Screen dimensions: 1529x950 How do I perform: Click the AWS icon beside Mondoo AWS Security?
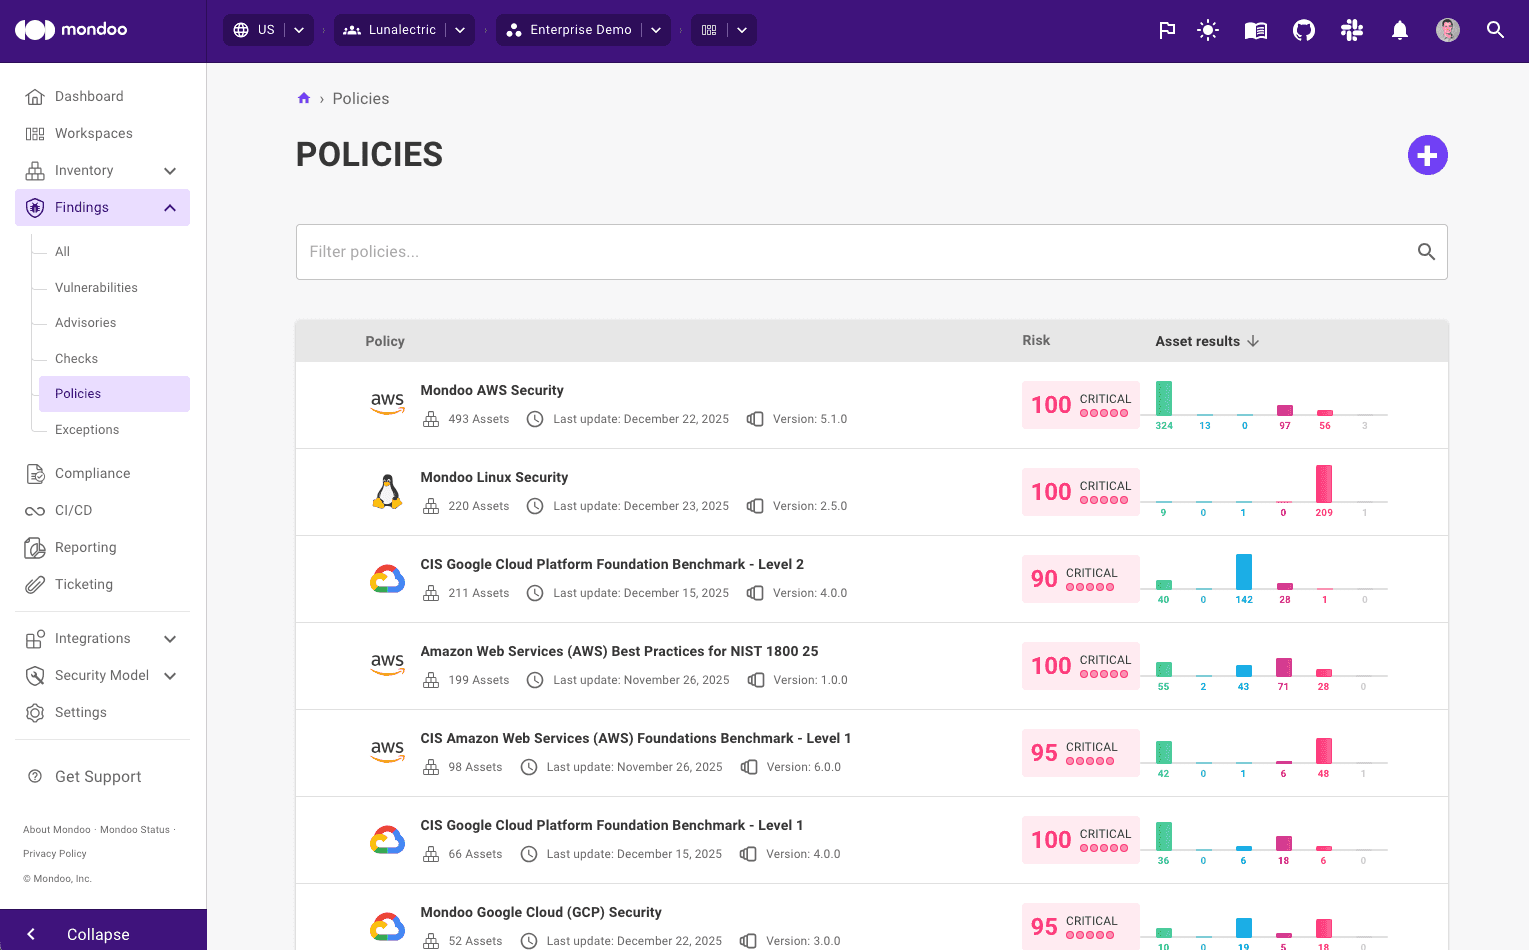387,401
